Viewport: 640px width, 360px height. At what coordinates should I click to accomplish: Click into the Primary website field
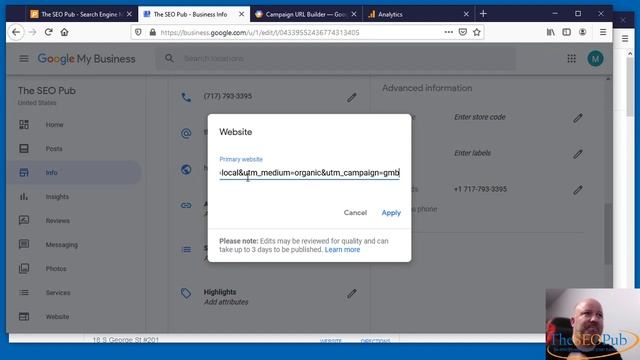[x=309, y=173]
